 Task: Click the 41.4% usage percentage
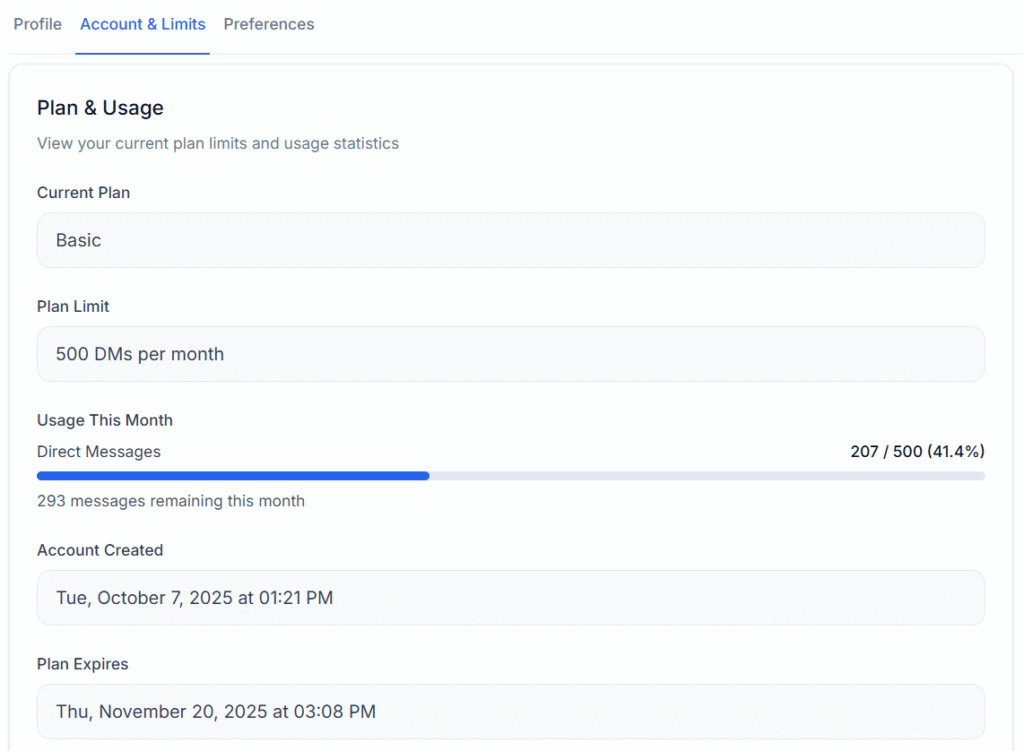(x=956, y=452)
